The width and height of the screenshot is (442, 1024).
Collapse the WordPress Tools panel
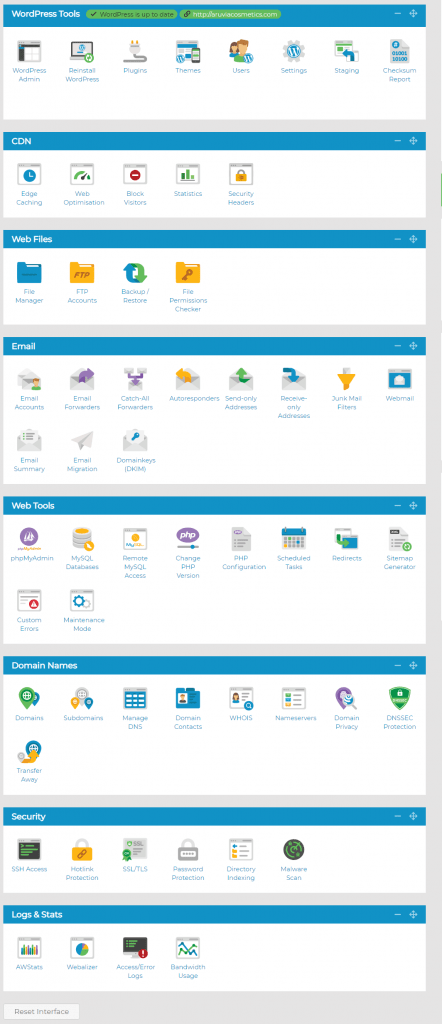pyautogui.click(x=398, y=14)
